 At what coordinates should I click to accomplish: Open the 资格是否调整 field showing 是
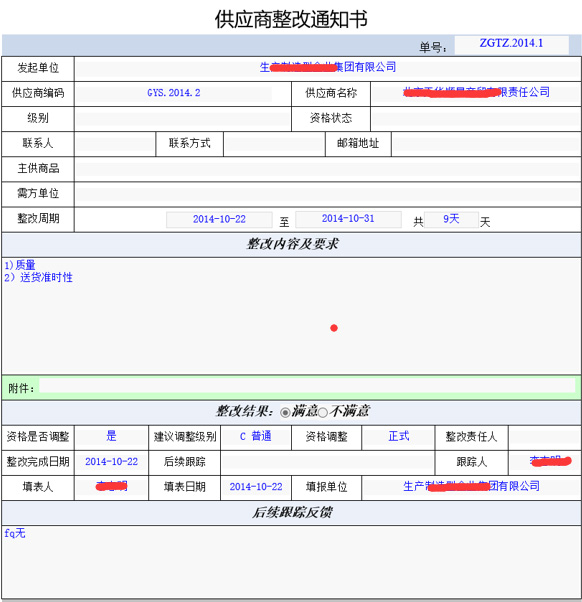coord(111,437)
